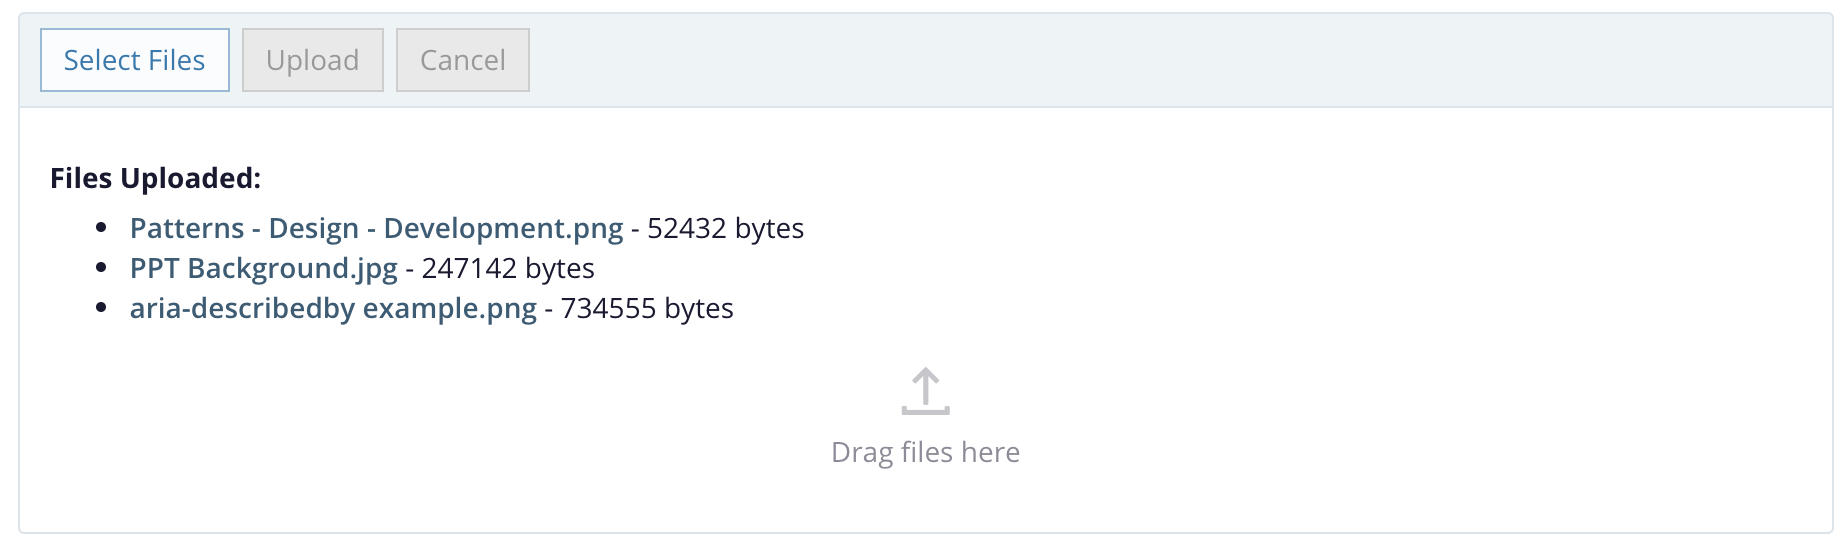The height and width of the screenshot is (546, 1848).
Task: Click empty toolbar area right of Cancel
Action: coord(1100,60)
